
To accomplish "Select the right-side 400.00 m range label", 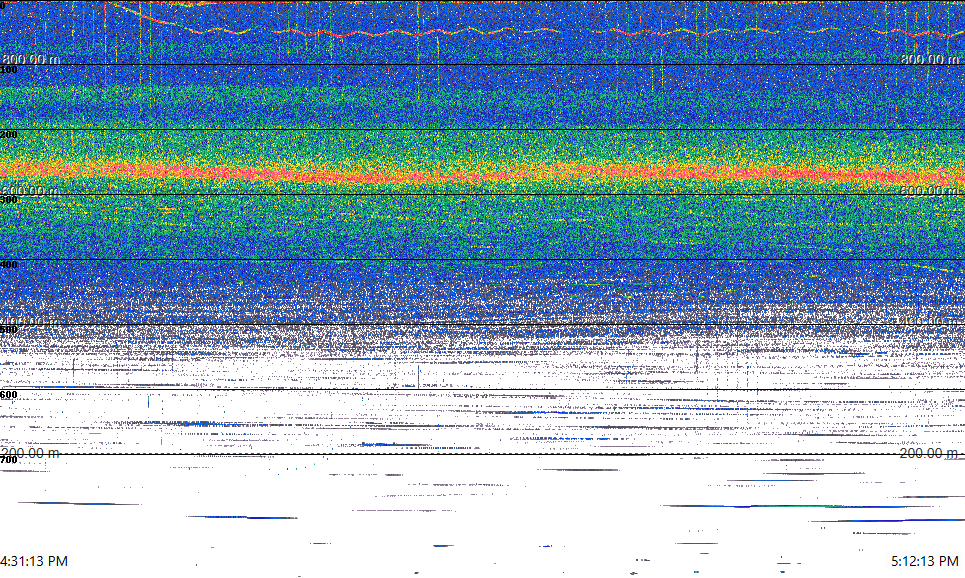I will [929, 321].
